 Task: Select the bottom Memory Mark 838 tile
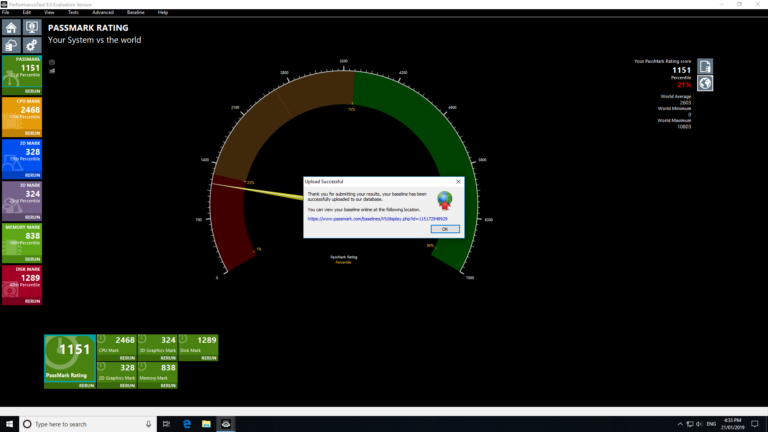click(158, 373)
